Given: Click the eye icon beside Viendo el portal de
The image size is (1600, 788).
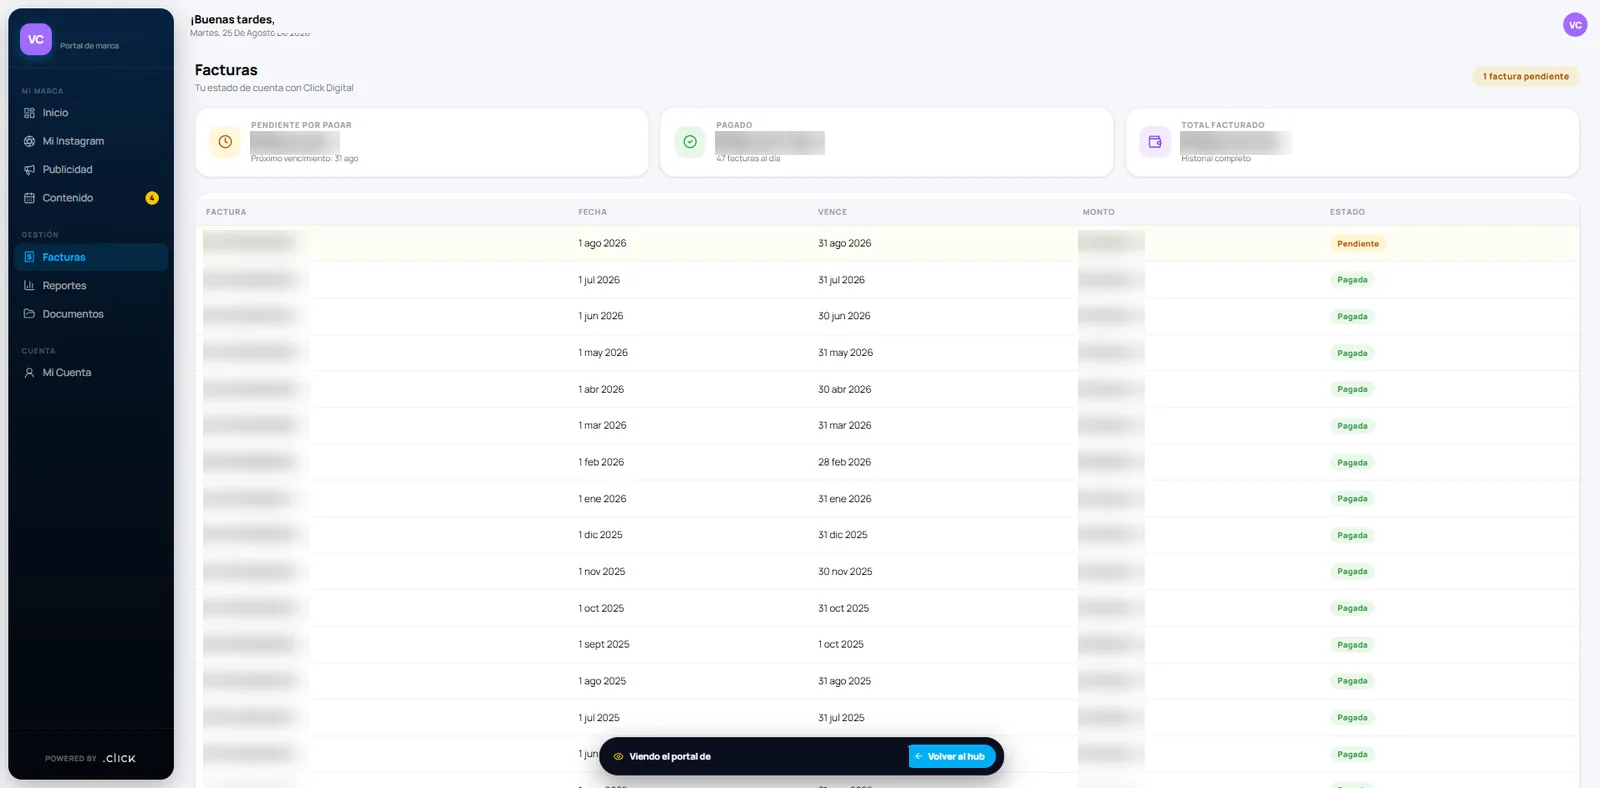Looking at the screenshot, I should pos(618,757).
